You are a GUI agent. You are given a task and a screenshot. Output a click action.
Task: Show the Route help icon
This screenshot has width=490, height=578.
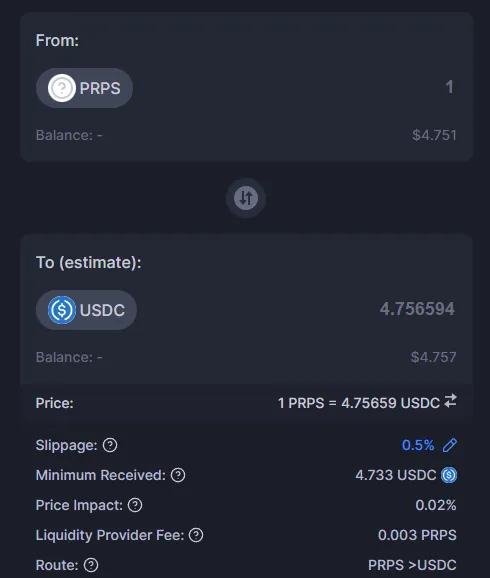91,565
